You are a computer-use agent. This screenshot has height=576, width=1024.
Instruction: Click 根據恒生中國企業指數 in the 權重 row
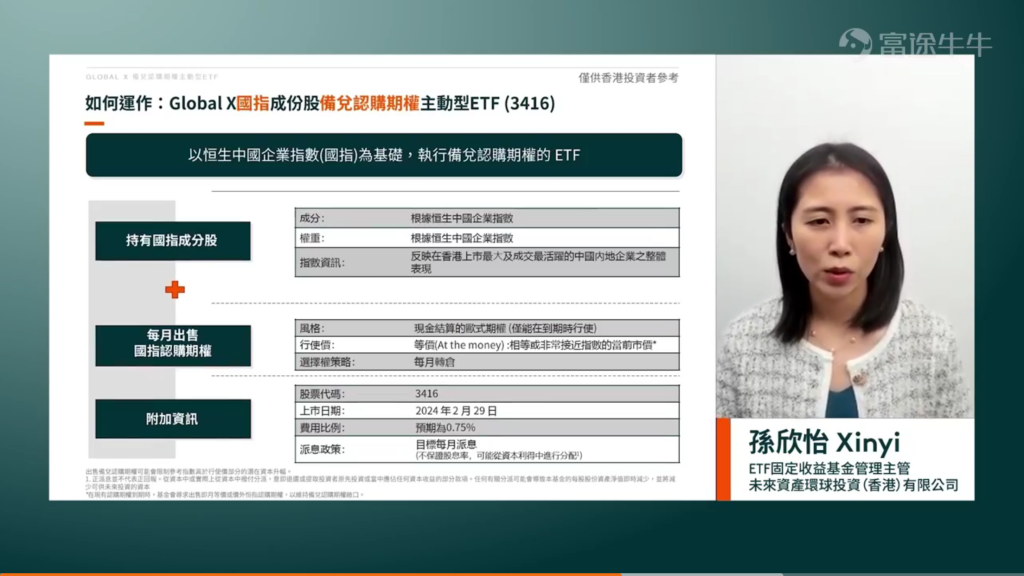[x=462, y=238]
